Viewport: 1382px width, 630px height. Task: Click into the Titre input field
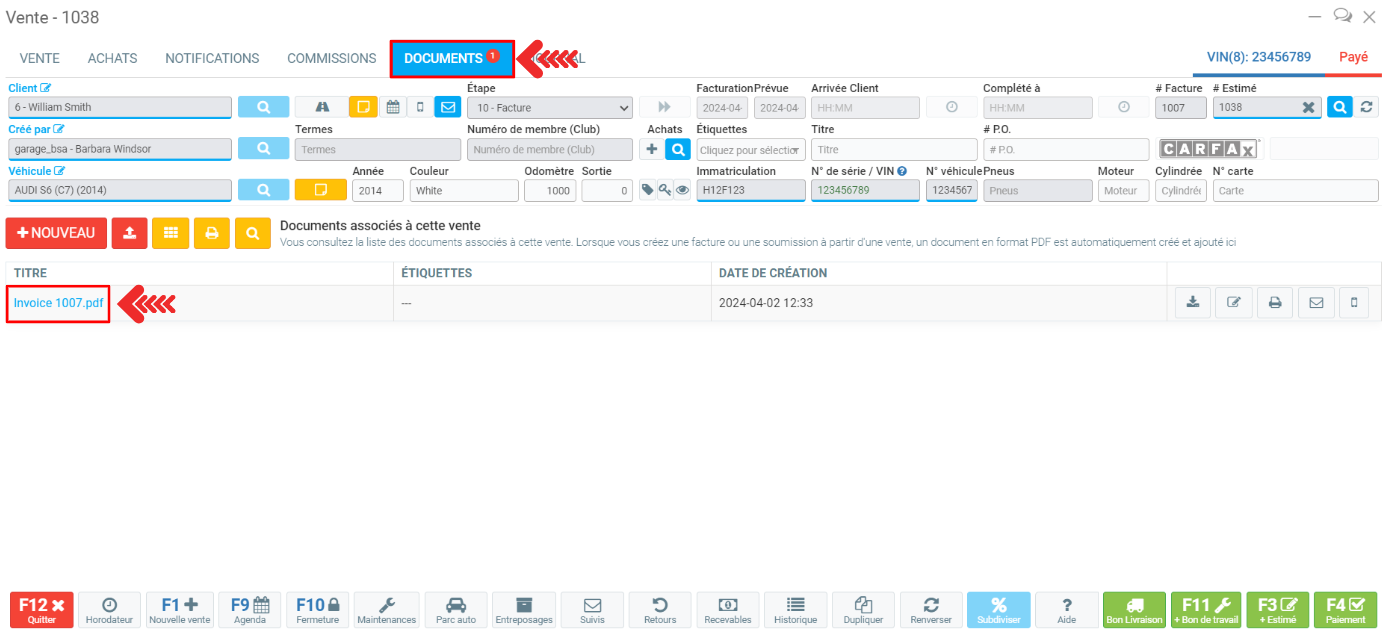point(893,149)
